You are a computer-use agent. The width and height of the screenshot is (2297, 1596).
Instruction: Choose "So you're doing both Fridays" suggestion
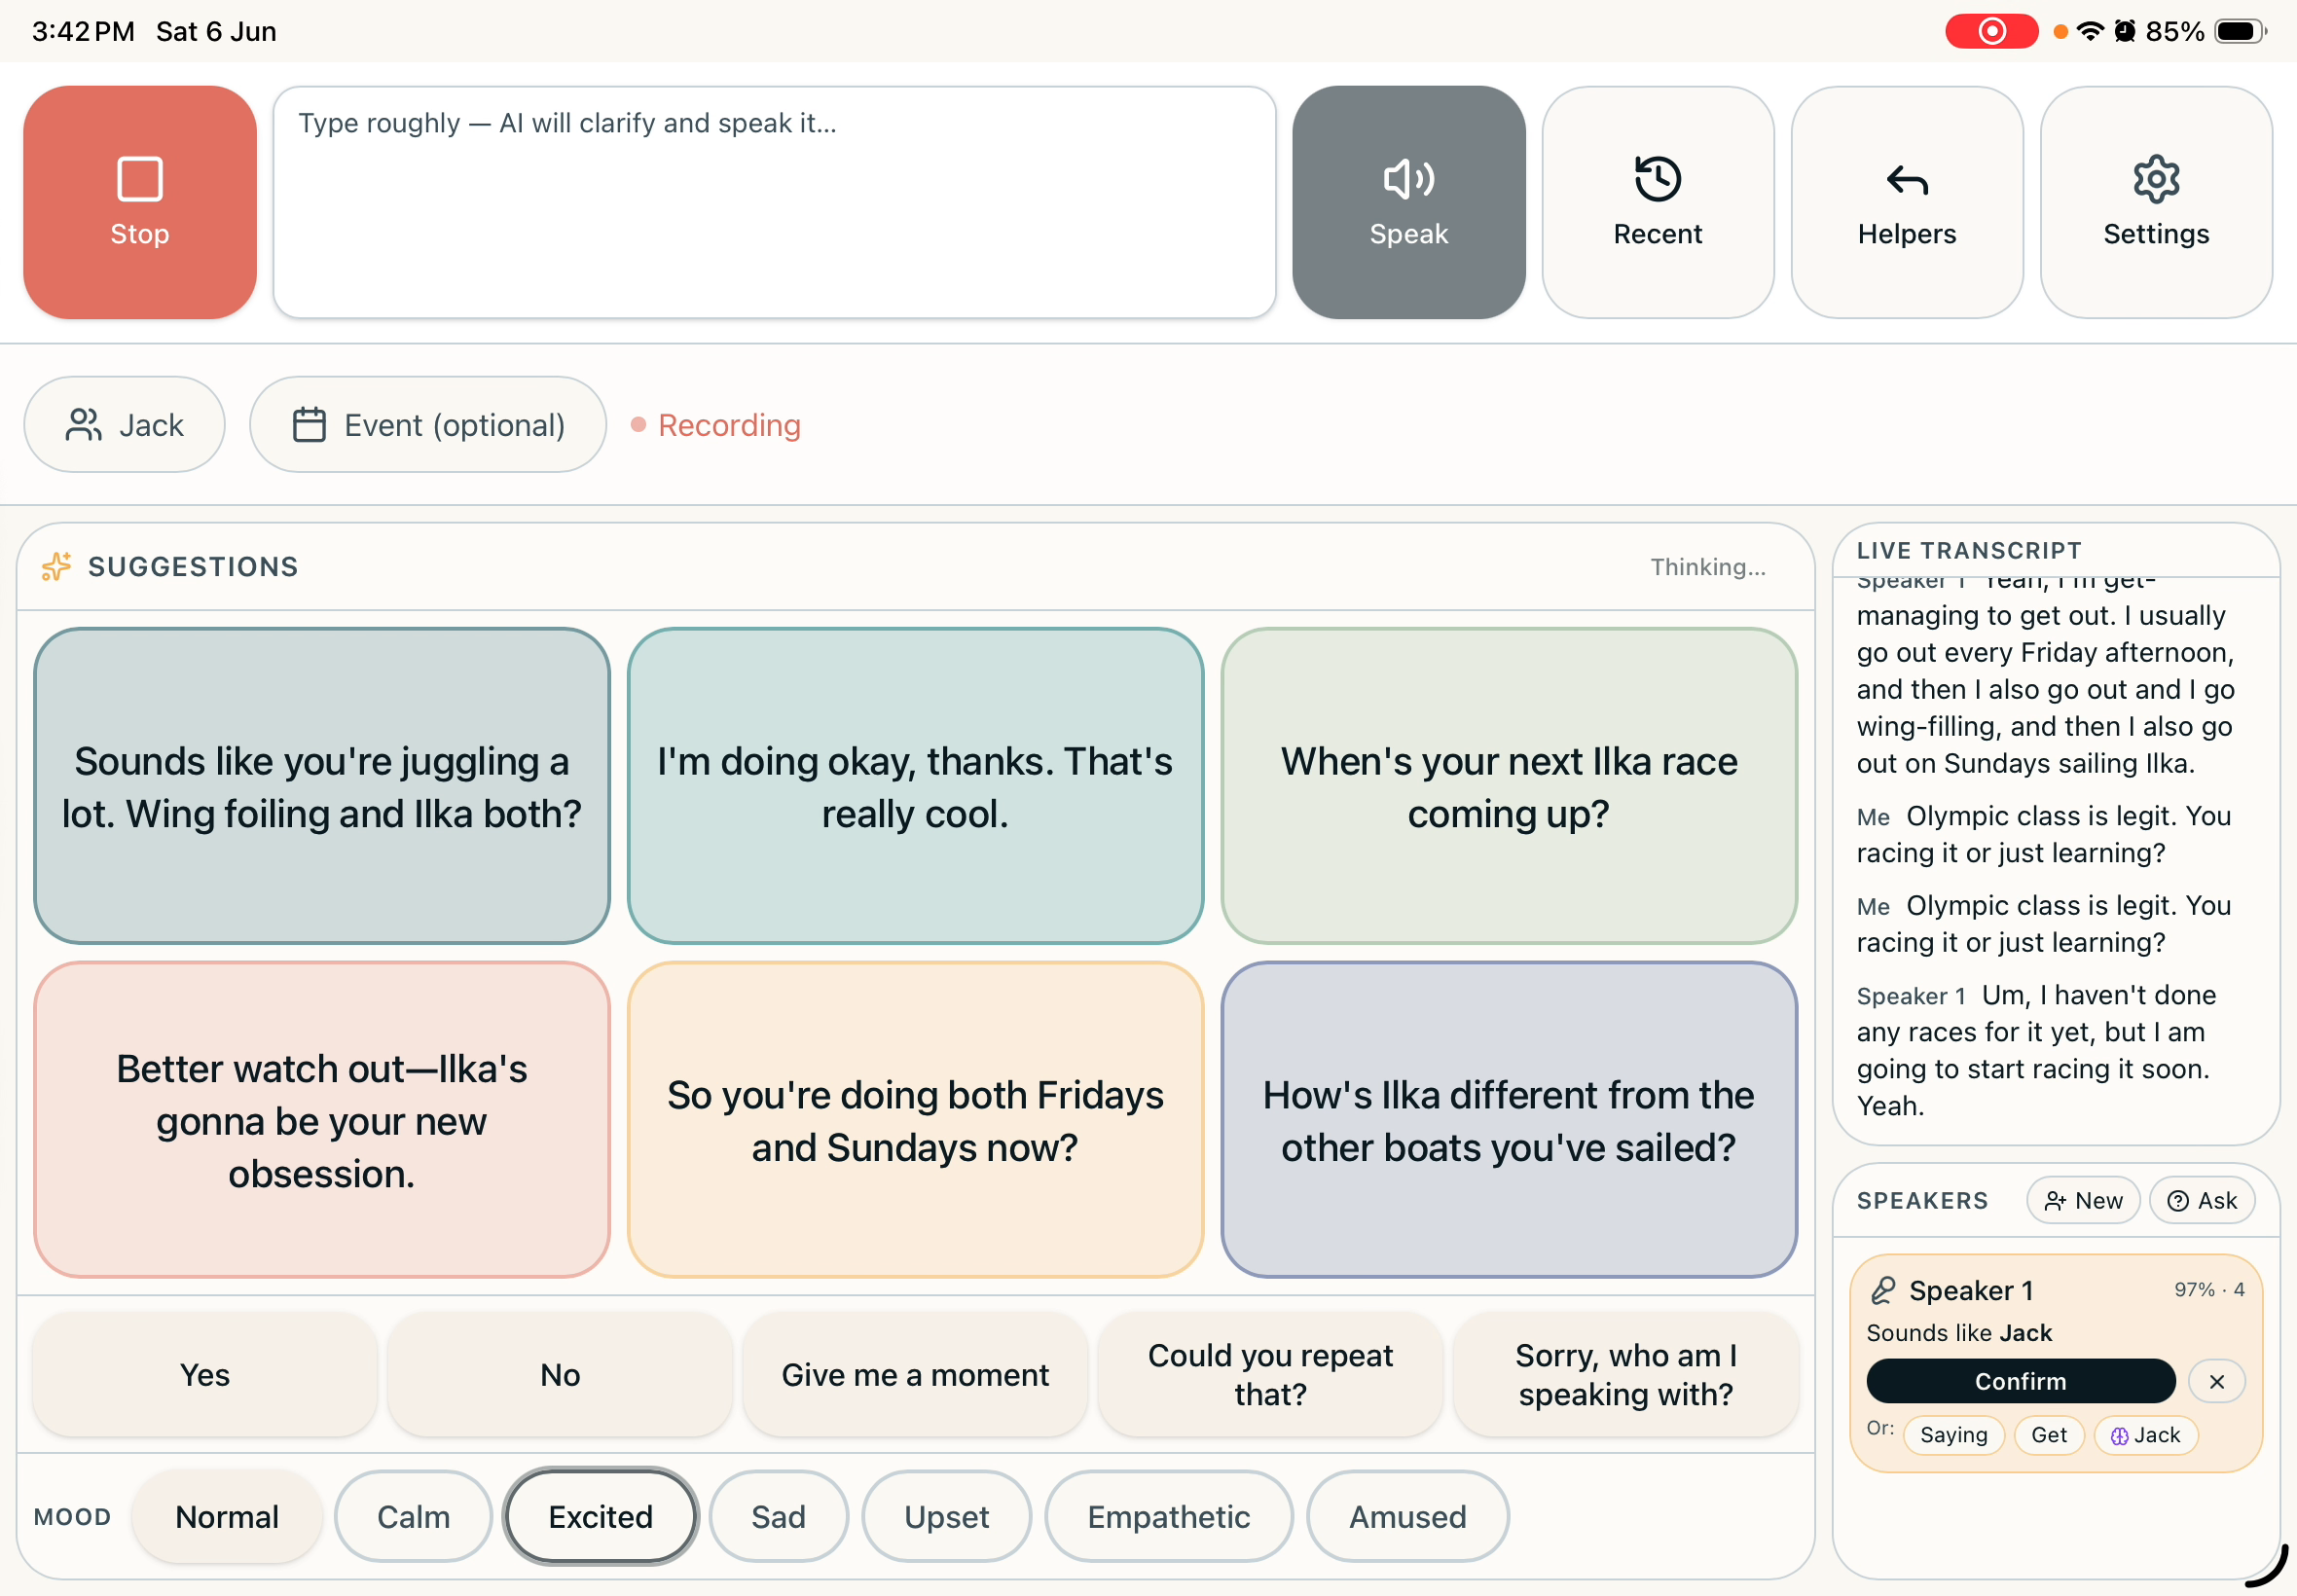click(x=914, y=1120)
